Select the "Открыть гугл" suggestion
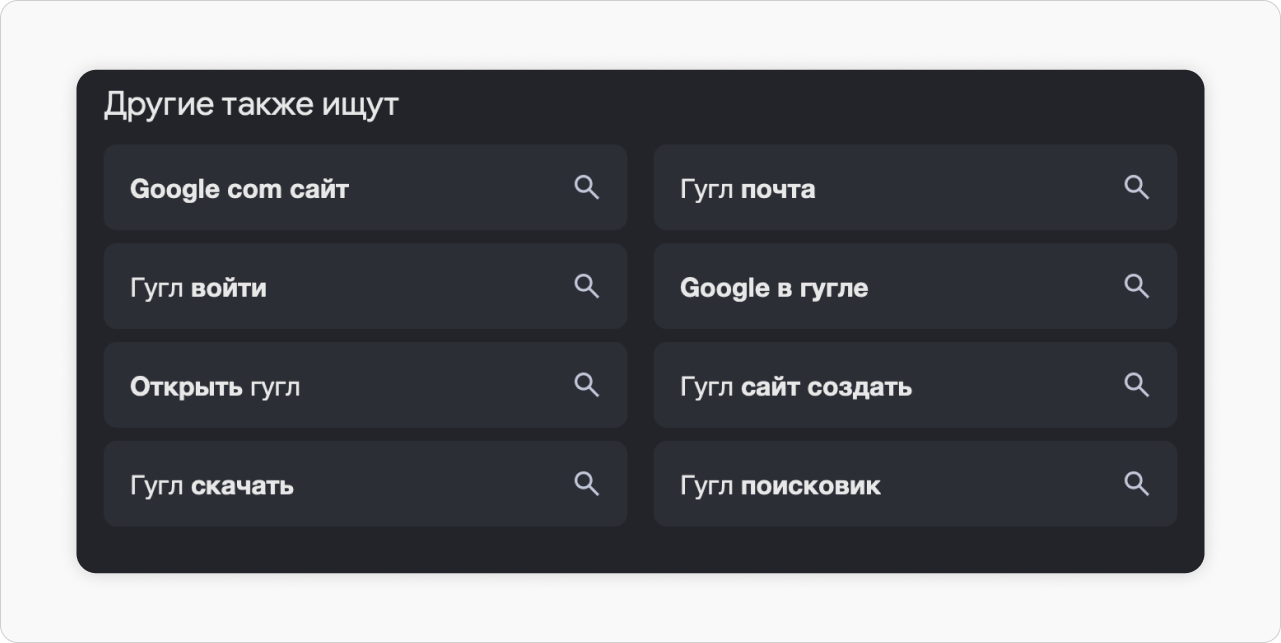The image size is (1281, 643). pos(365,385)
